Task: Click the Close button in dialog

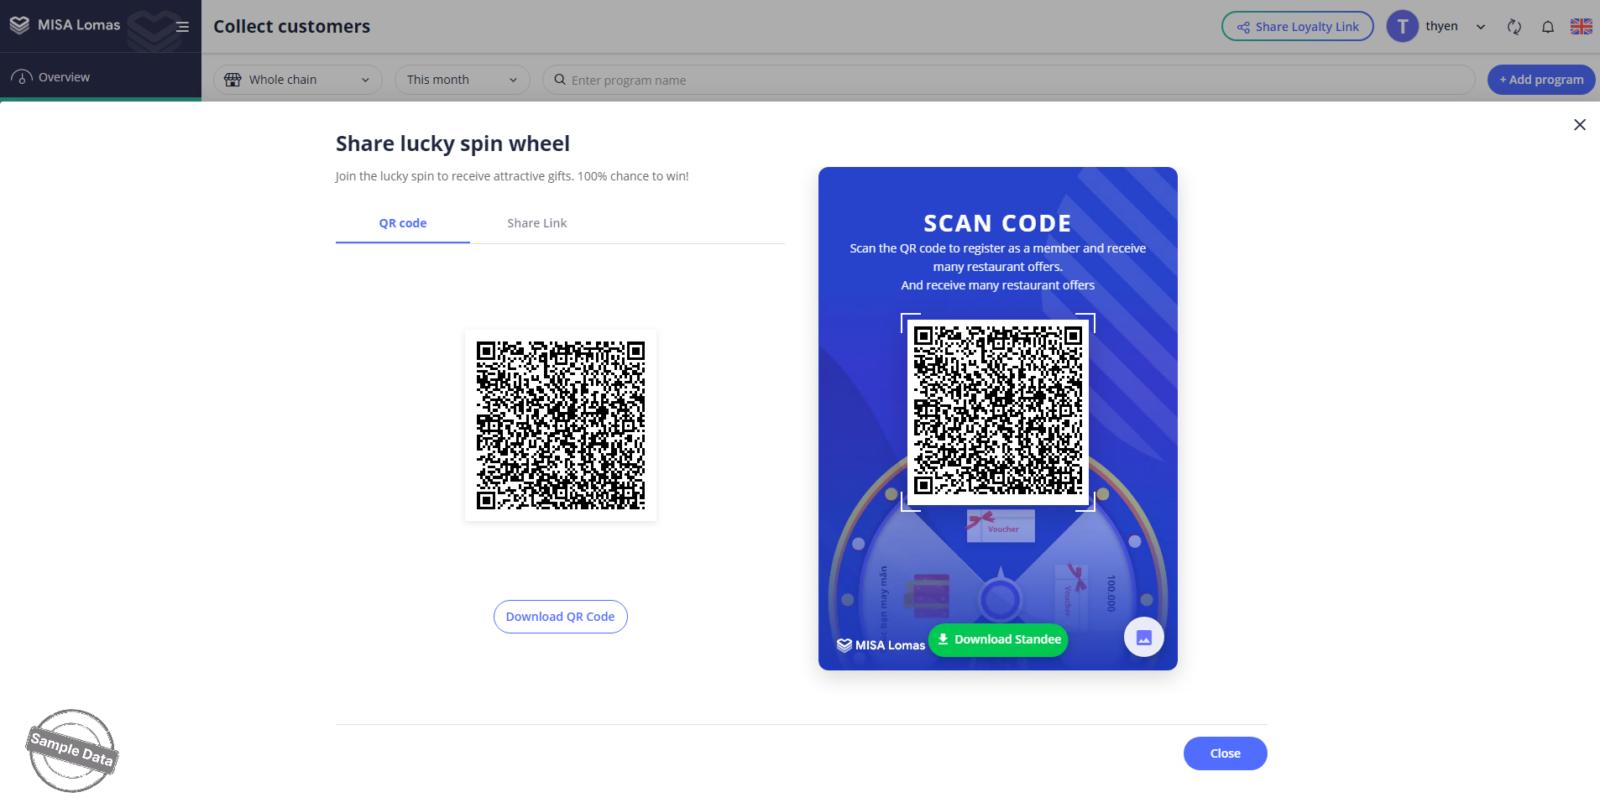Action: point(1225,754)
